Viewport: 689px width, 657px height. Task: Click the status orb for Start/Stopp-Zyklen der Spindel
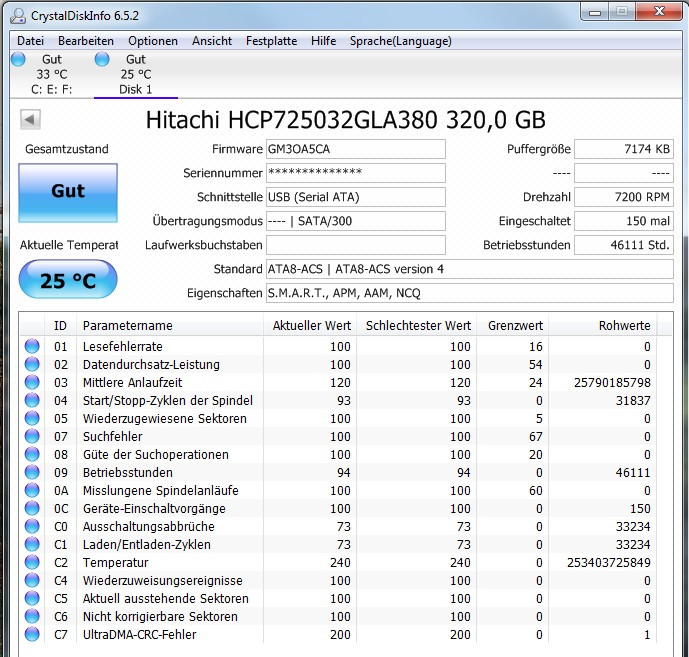point(32,400)
